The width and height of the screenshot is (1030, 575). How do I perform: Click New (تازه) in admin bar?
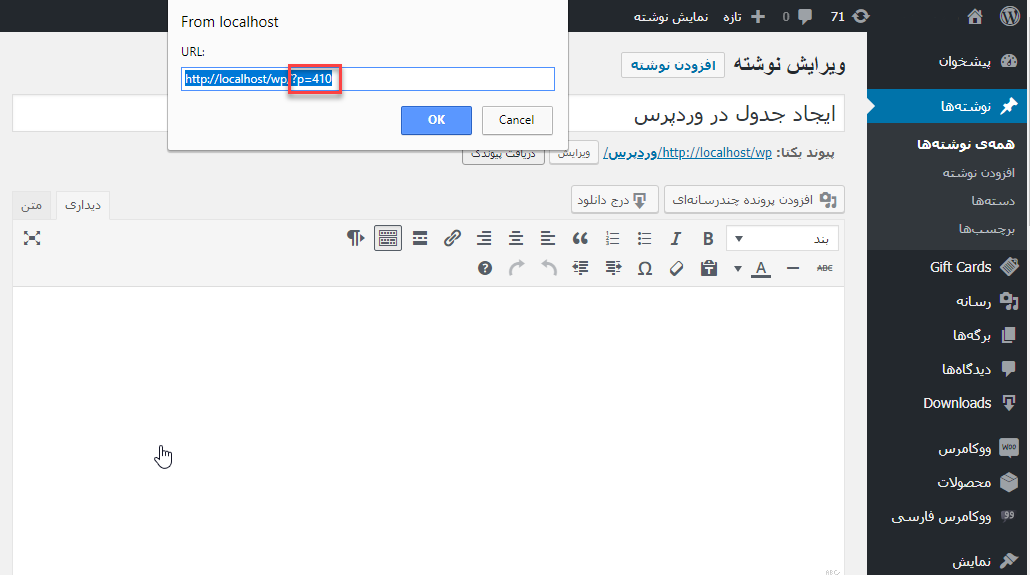(744, 16)
